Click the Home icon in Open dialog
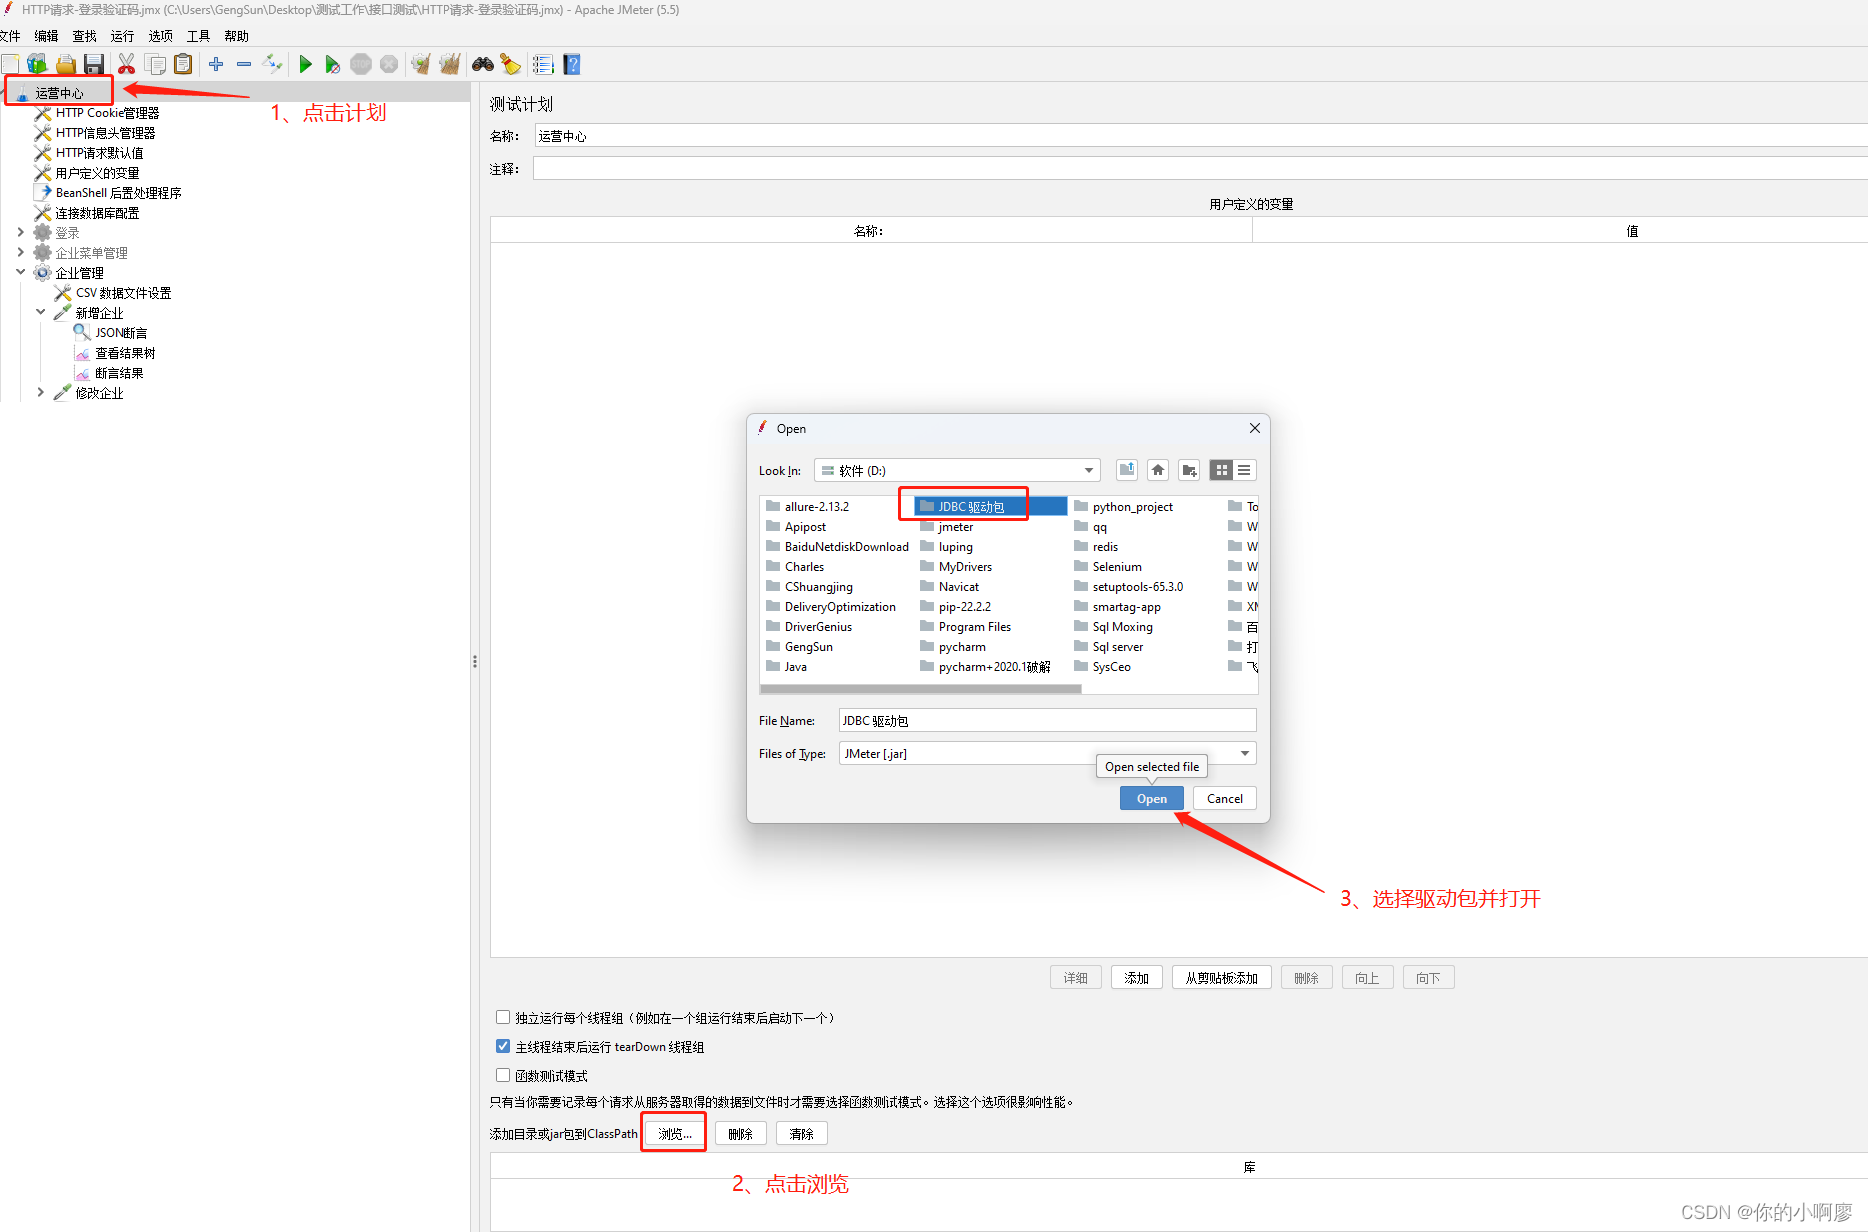This screenshot has height=1232, width=1868. 1158,470
